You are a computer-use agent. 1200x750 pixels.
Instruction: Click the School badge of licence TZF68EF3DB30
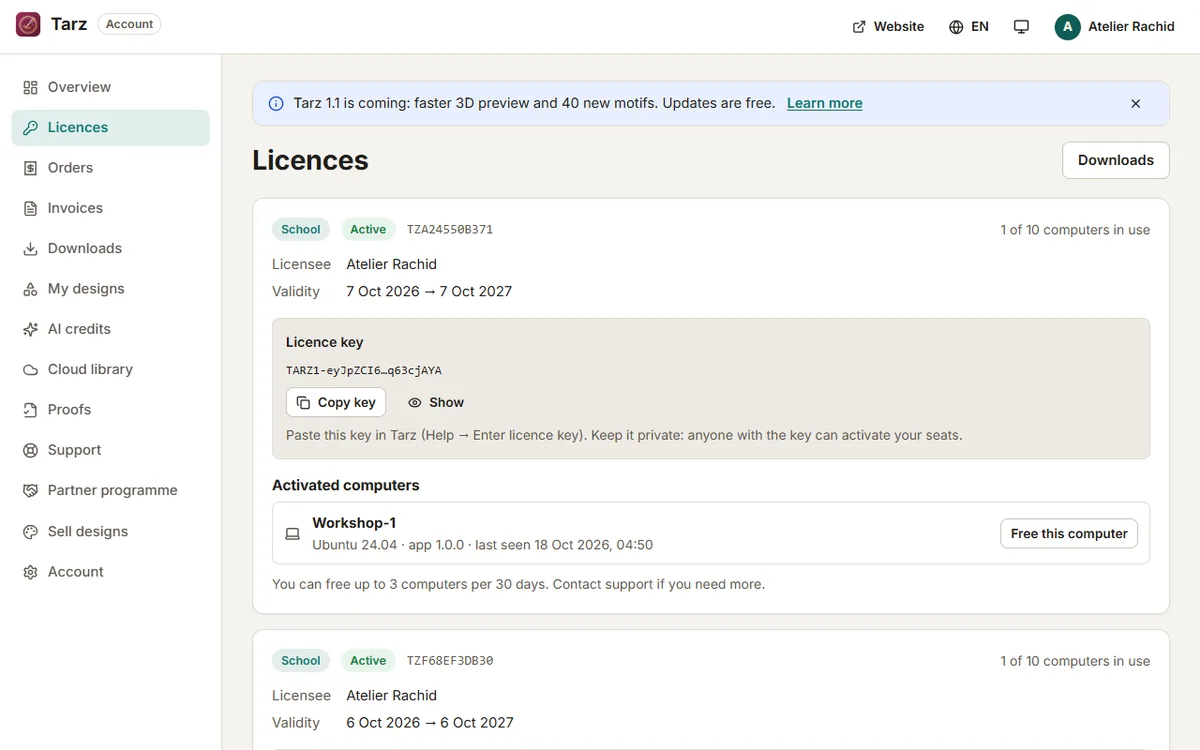(x=301, y=661)
